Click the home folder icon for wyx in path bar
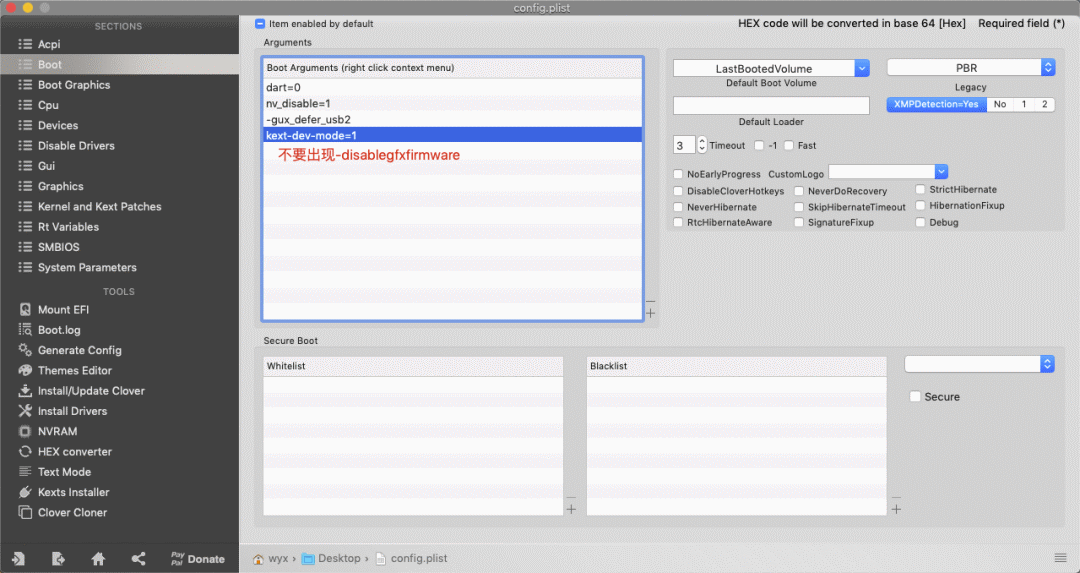The height and width of the screenshot is (573, 1080). tap(258, 559)
